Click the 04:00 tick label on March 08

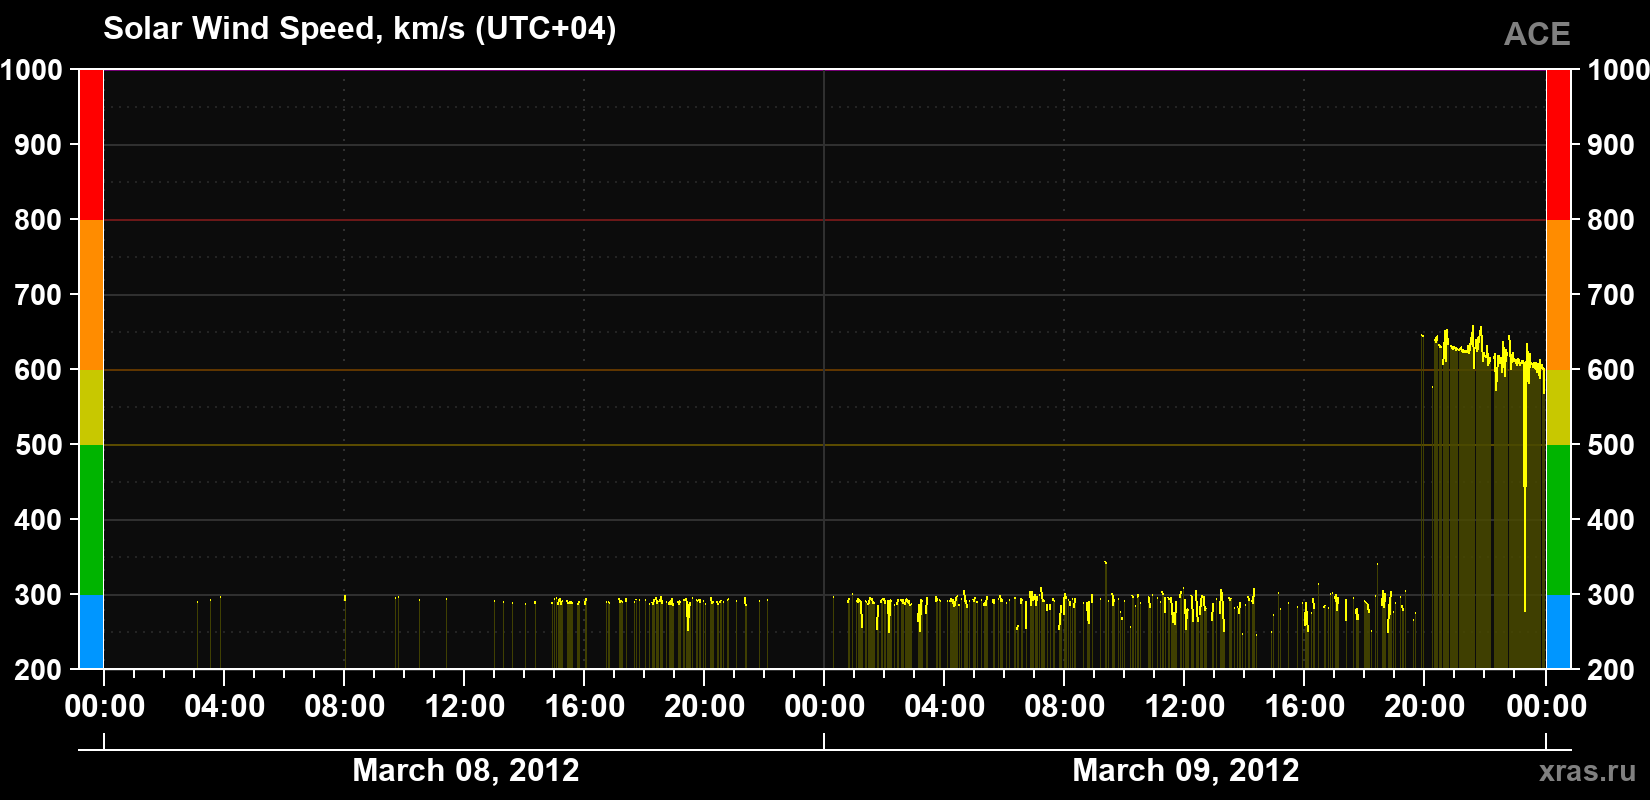tap(225, 707)
